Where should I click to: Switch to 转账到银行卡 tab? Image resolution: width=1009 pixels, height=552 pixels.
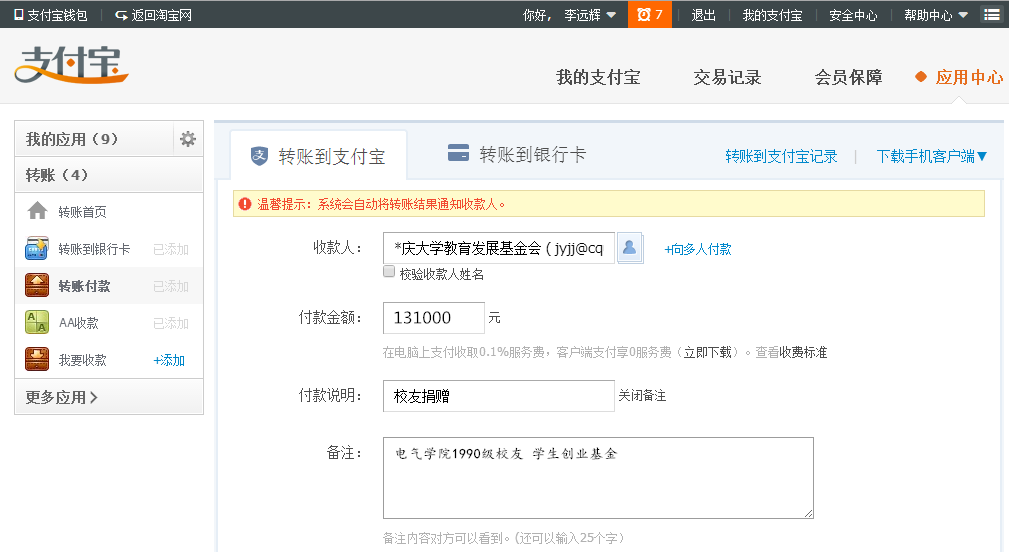click(x=517, y=154)
